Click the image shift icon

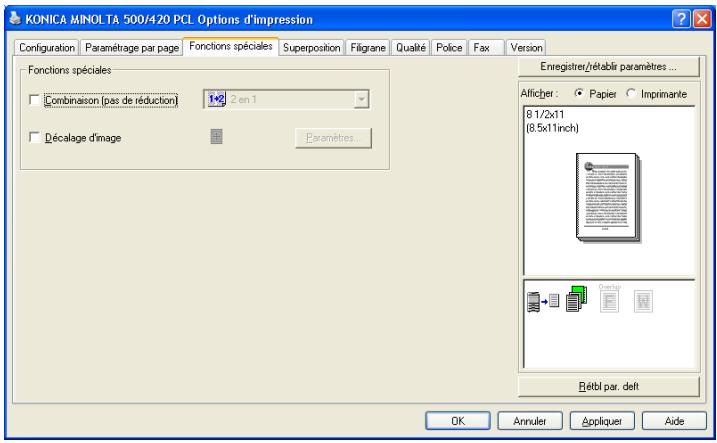click(x=216, y=136)
